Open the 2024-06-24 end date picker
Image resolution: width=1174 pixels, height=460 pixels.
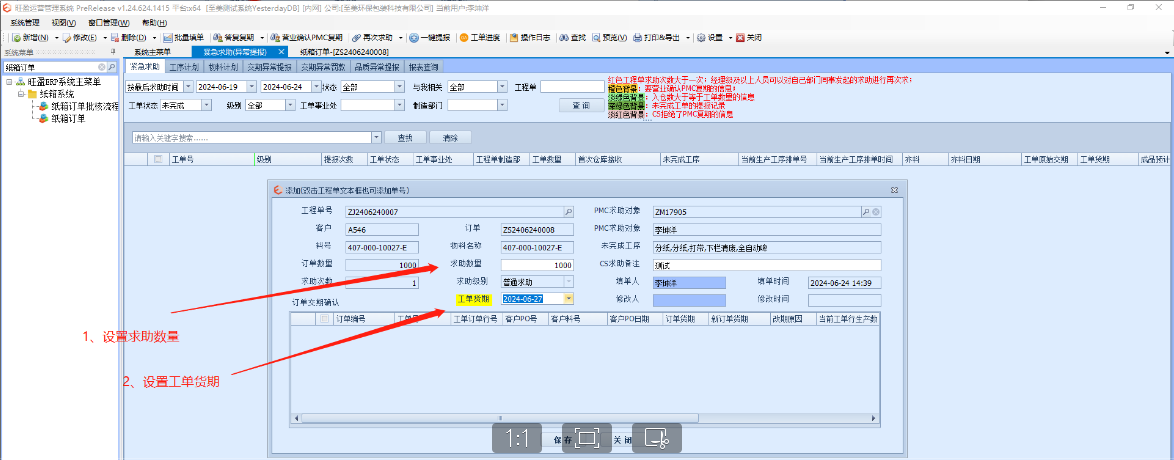click(x=317, y=86)
